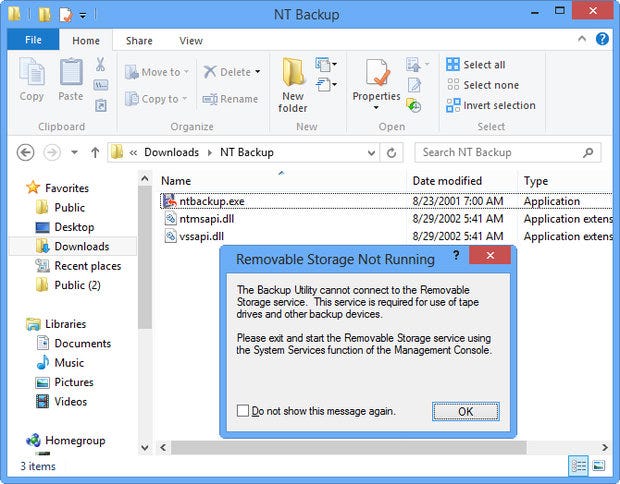Click the Cut scissors icon
This screenshot has height=484, width=620.
pyautogui.click(x=100, y=64)
